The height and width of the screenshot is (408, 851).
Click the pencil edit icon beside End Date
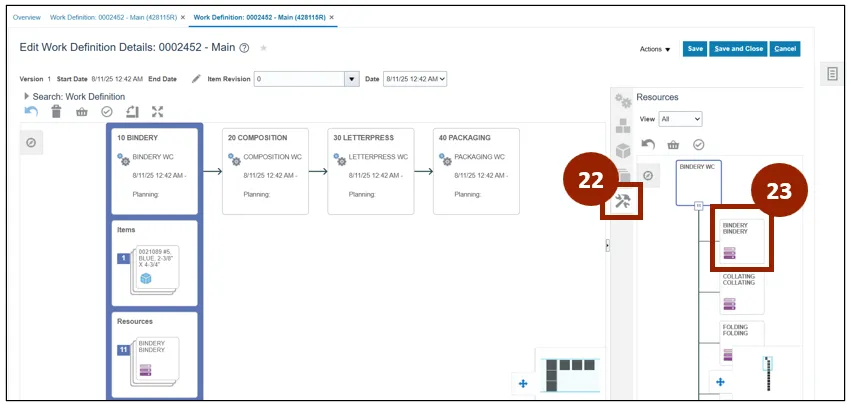(196, 79)
